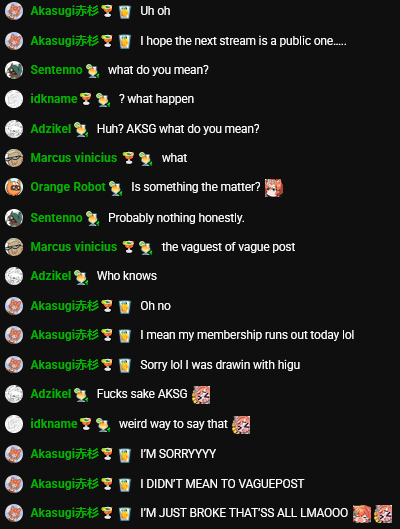
Task: Click the member badge beside Orange Robot name
Action: coord(115,188)
